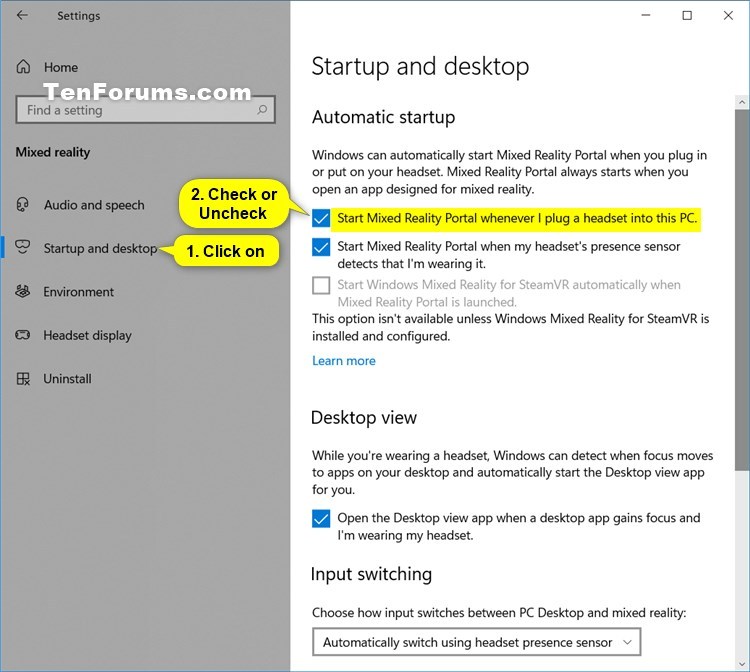The width and height of the screenshot is (750, 672).
Task: Toggle Start Portal when headset plugged in checkbox
Action: (x=321, y=219)
